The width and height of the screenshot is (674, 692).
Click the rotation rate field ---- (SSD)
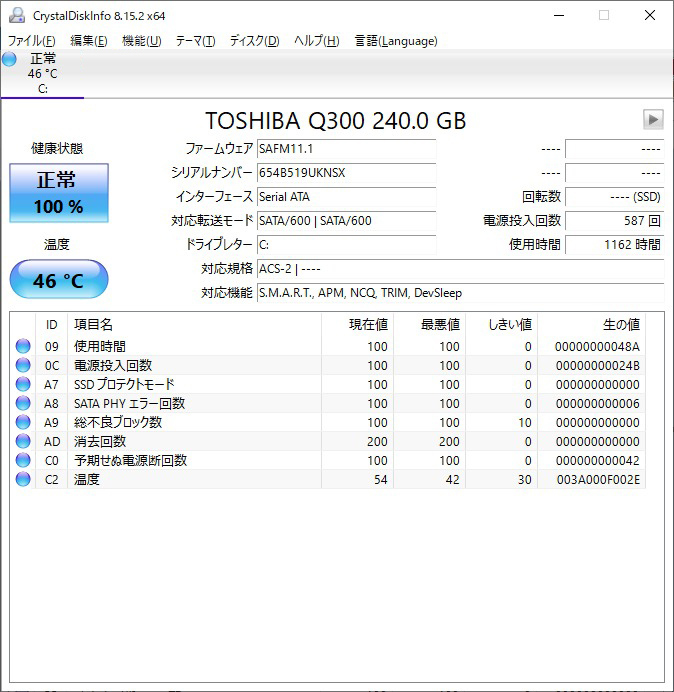point(614,196)
